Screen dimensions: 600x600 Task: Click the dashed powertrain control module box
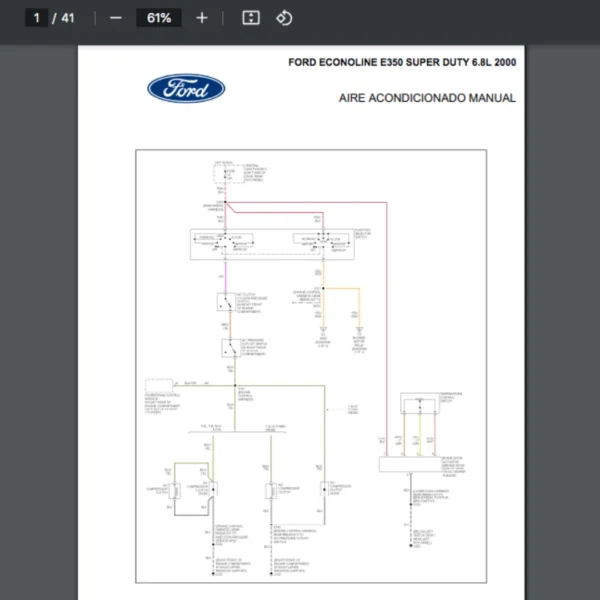pyautogui.click(x=158, y=384)
